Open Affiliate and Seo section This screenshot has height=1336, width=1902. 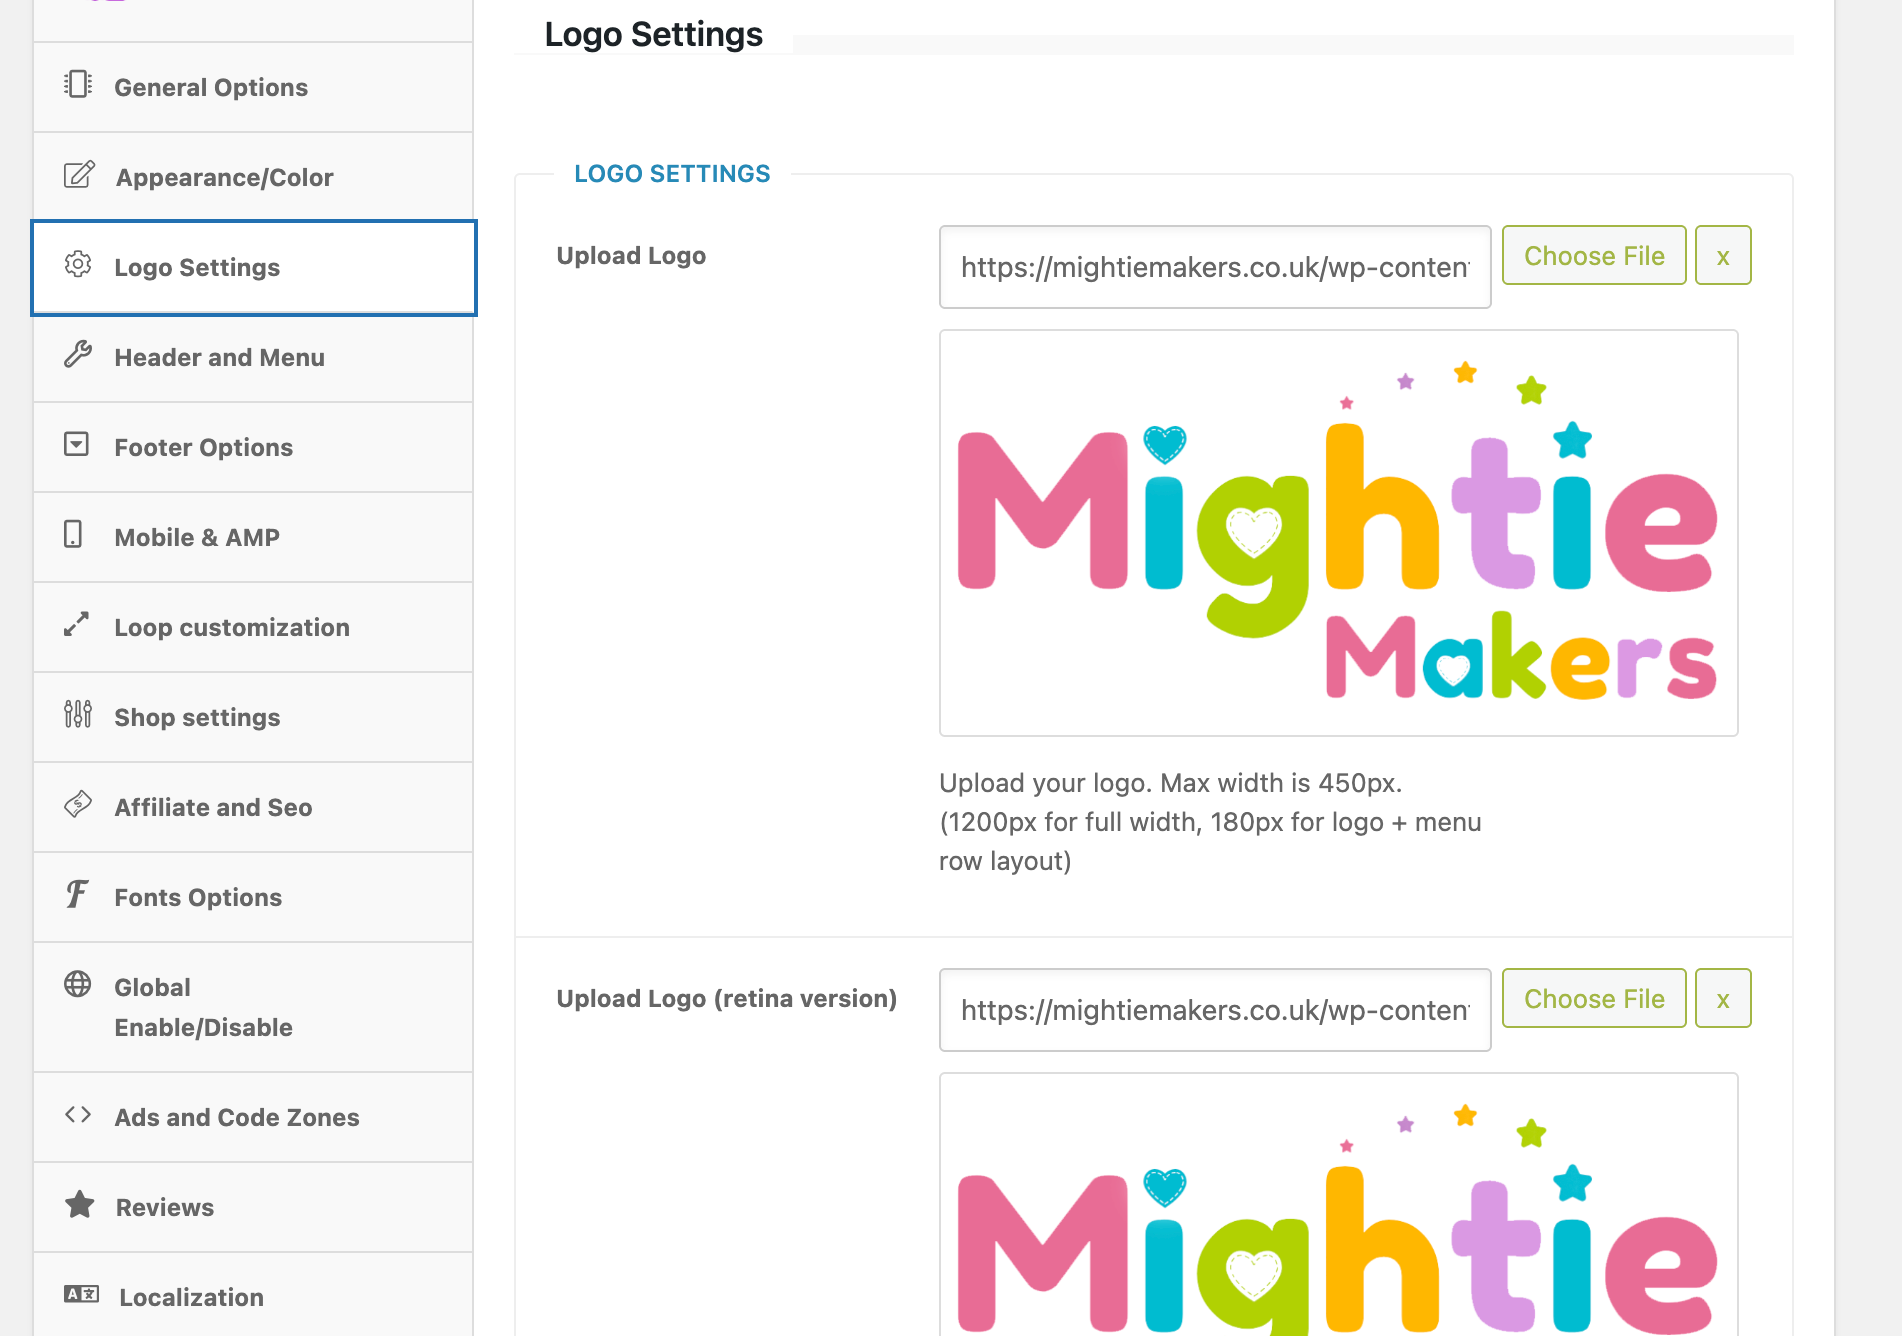[253, 807]
